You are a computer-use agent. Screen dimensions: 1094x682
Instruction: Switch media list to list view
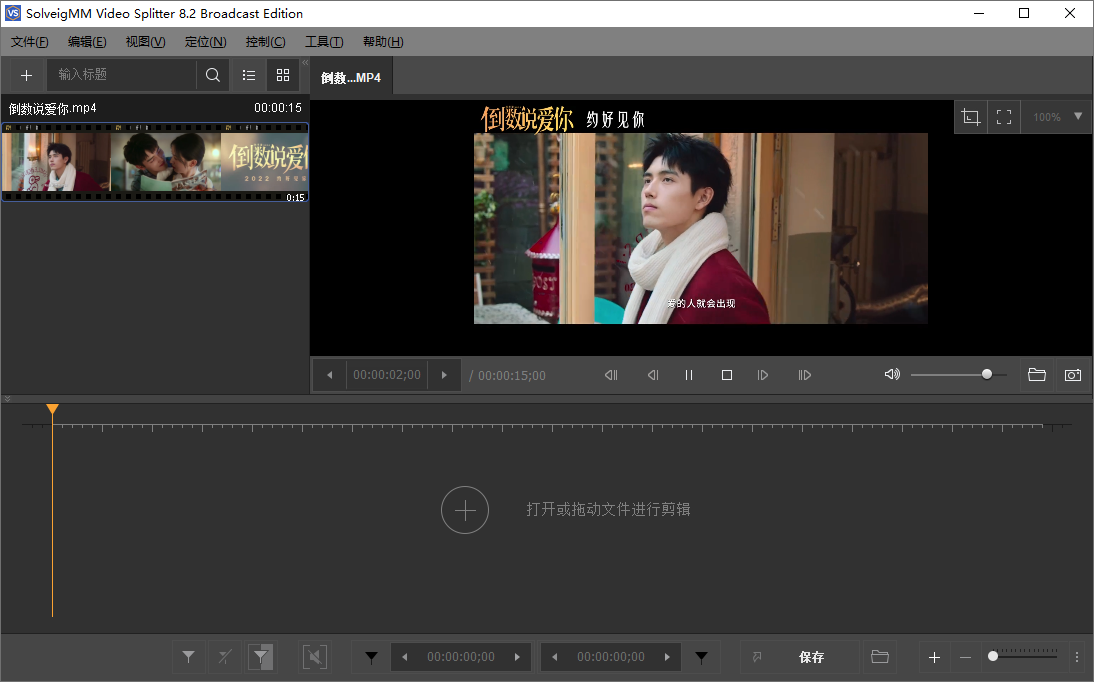click(x=248, y=75)
